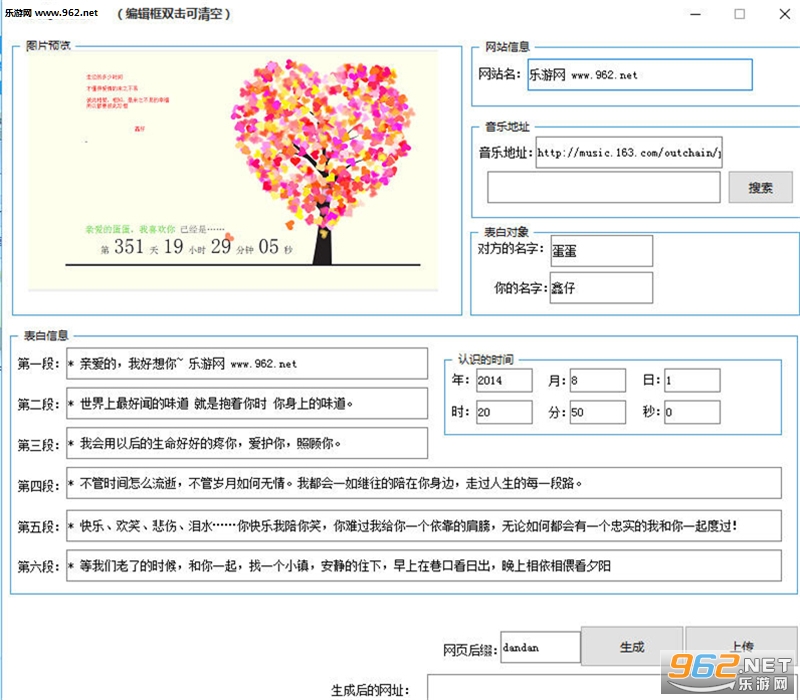Click the 秒 field showing 0
The height and width of the screenshot is (700, 800).
(692, 412)
